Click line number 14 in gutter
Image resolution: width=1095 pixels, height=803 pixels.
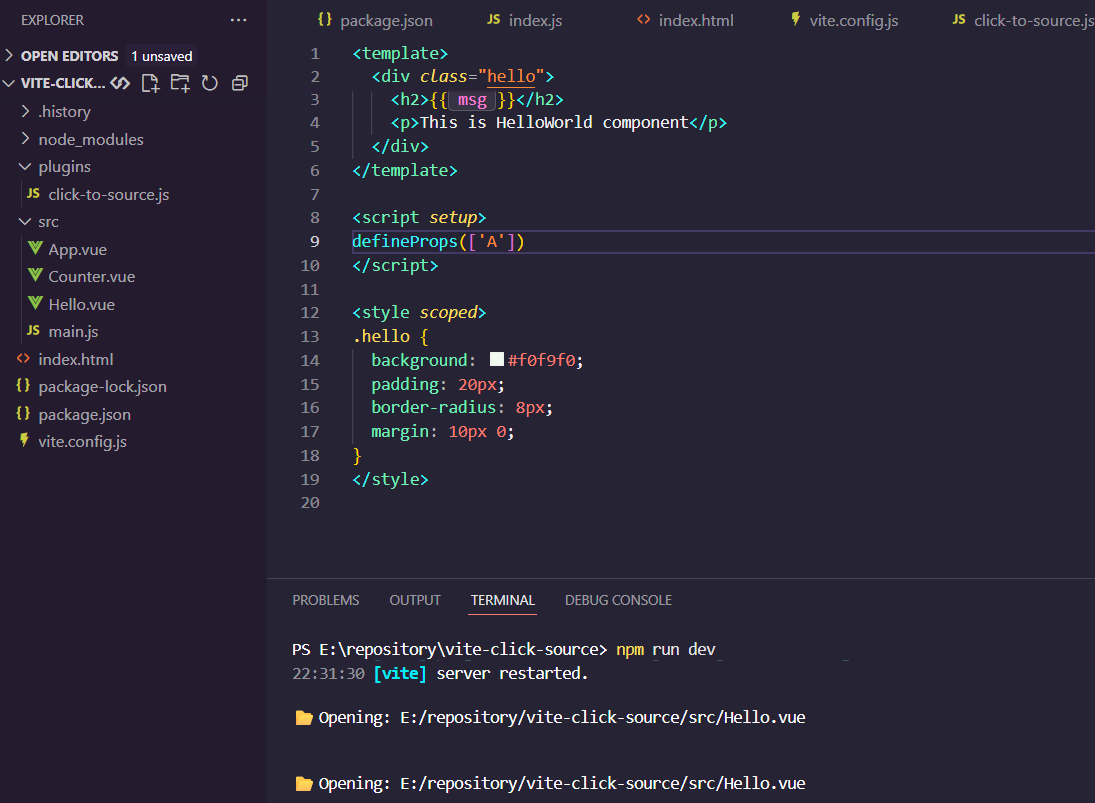tap(309, 360)
